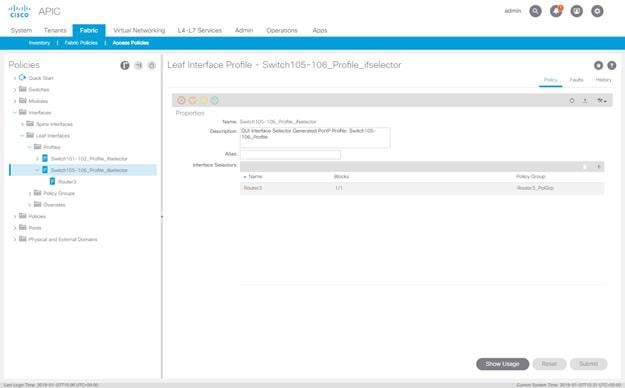
Task: Click the Reset button
Action: [x=549, y=364]
